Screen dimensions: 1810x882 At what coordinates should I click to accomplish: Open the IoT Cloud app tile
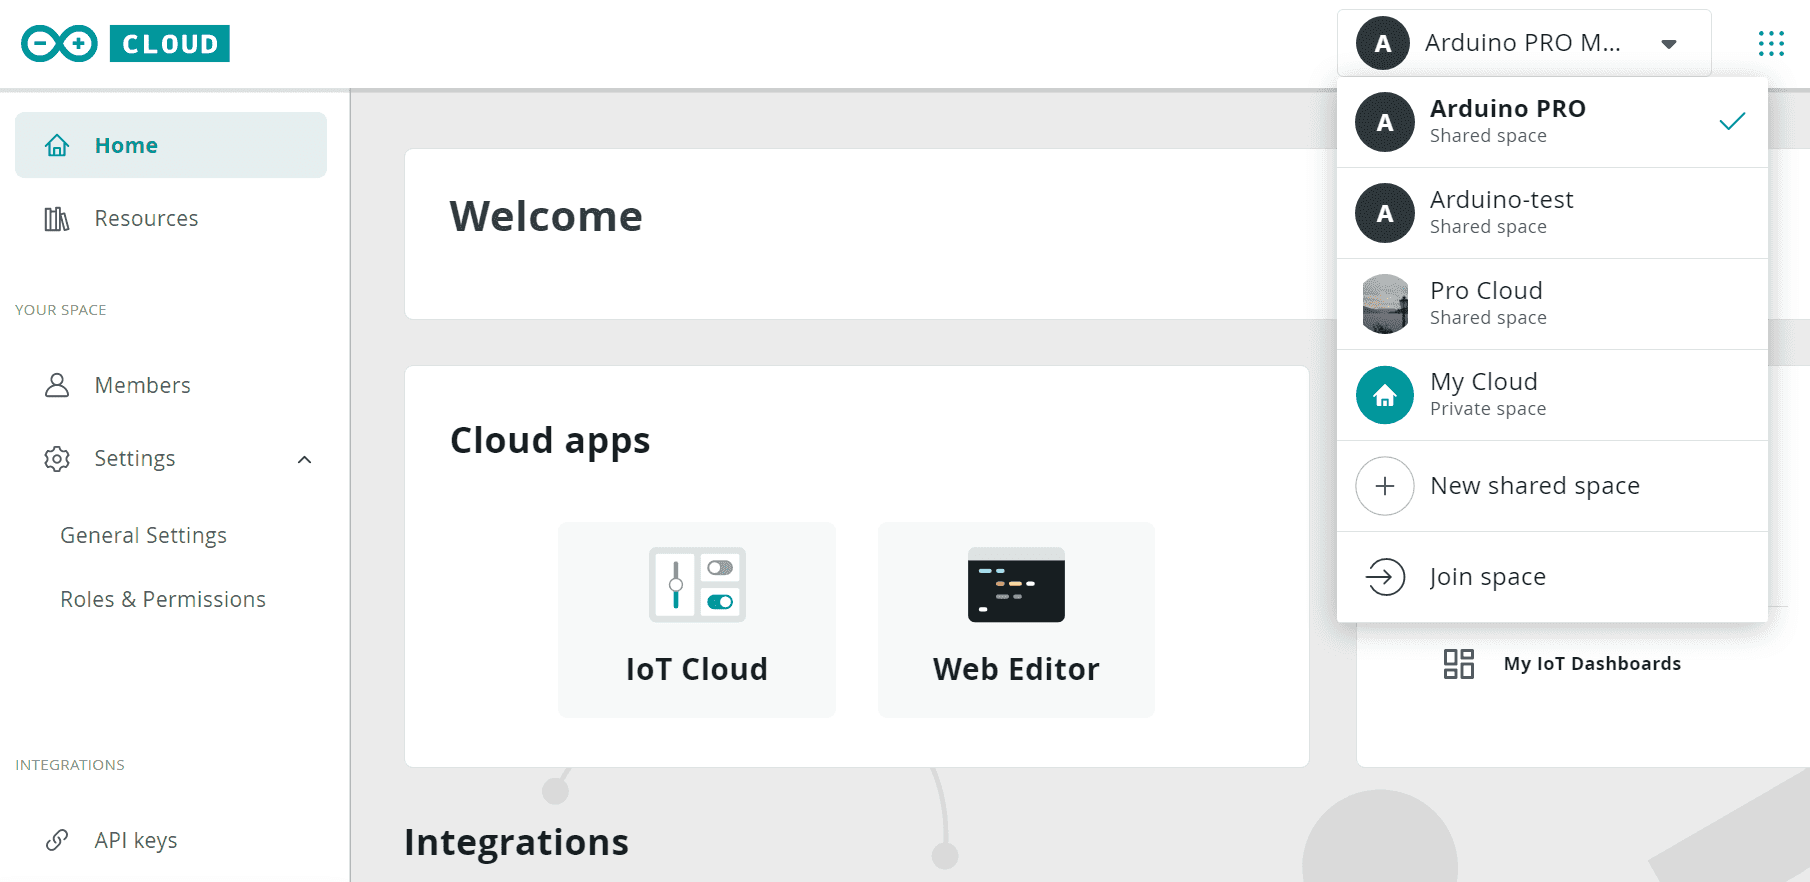point(697,619)
